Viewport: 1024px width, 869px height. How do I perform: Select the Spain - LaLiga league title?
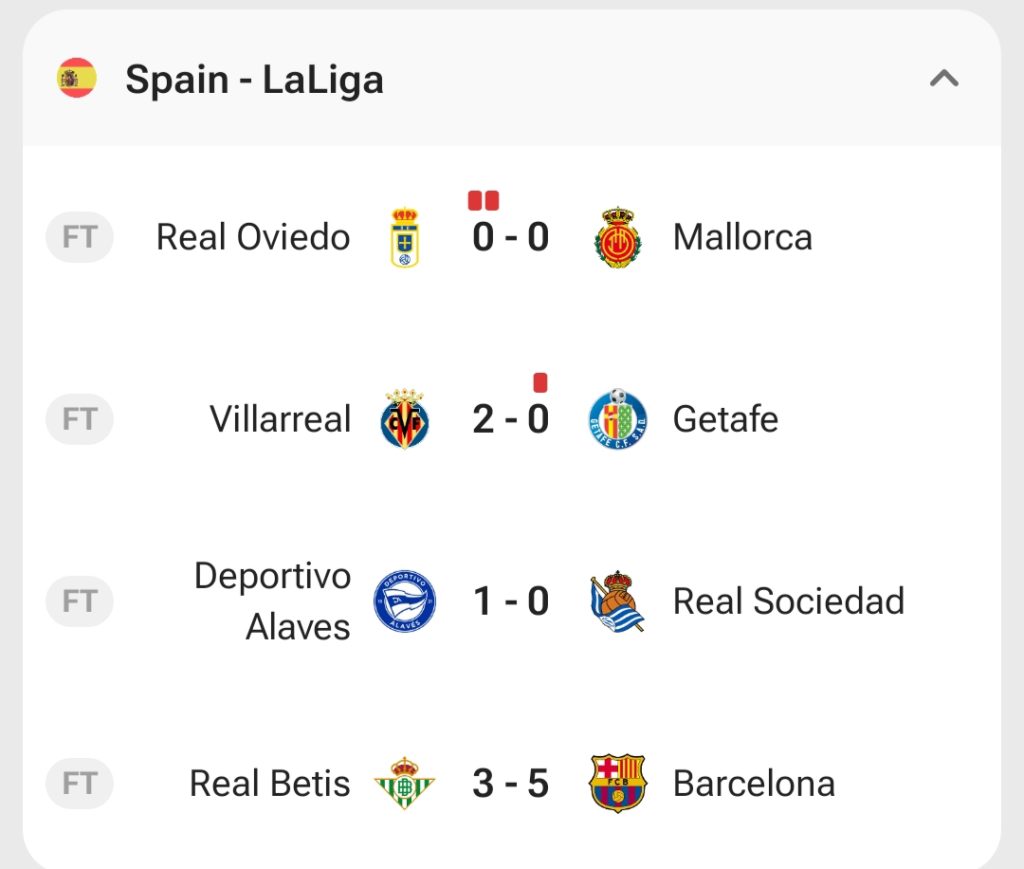click(254, 80)
